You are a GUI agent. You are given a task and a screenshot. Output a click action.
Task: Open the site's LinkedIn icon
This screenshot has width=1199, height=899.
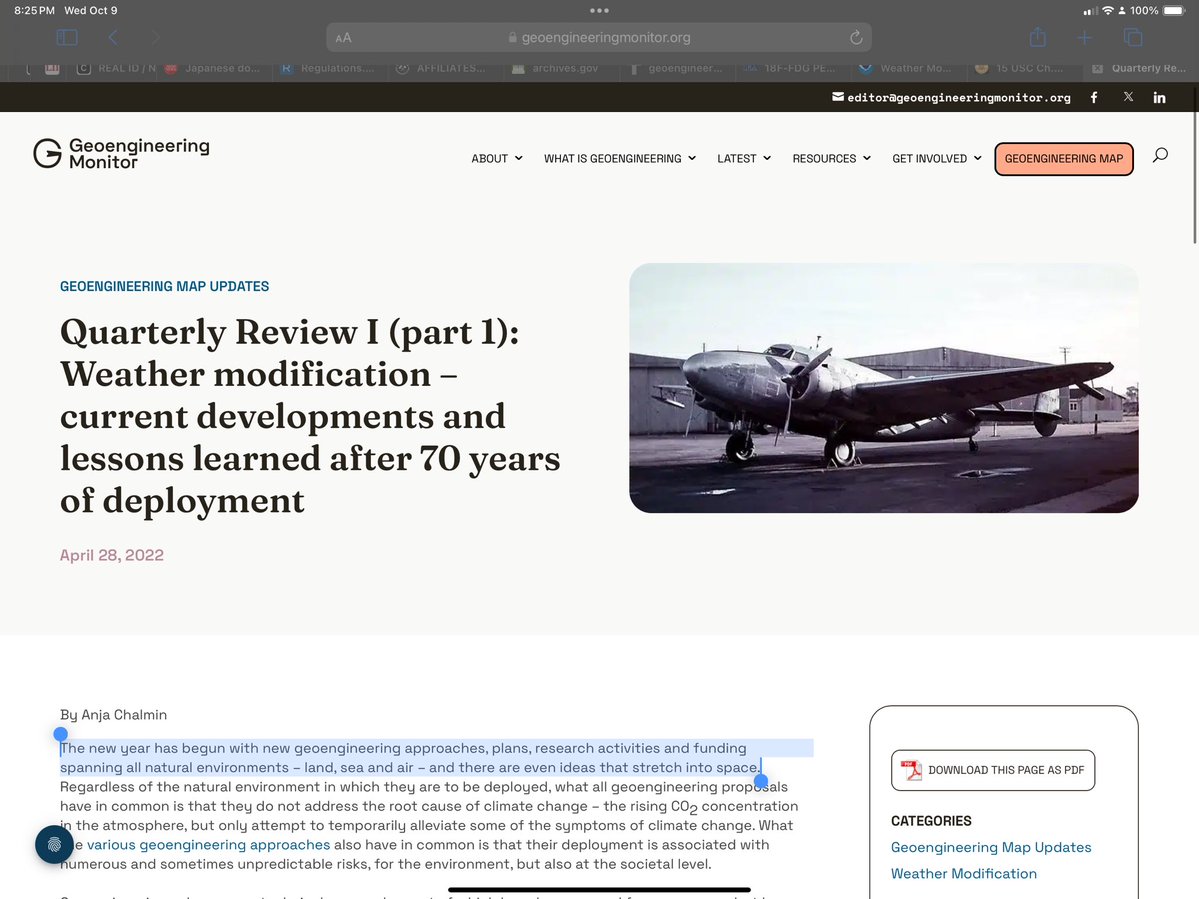coord(1160,97)
